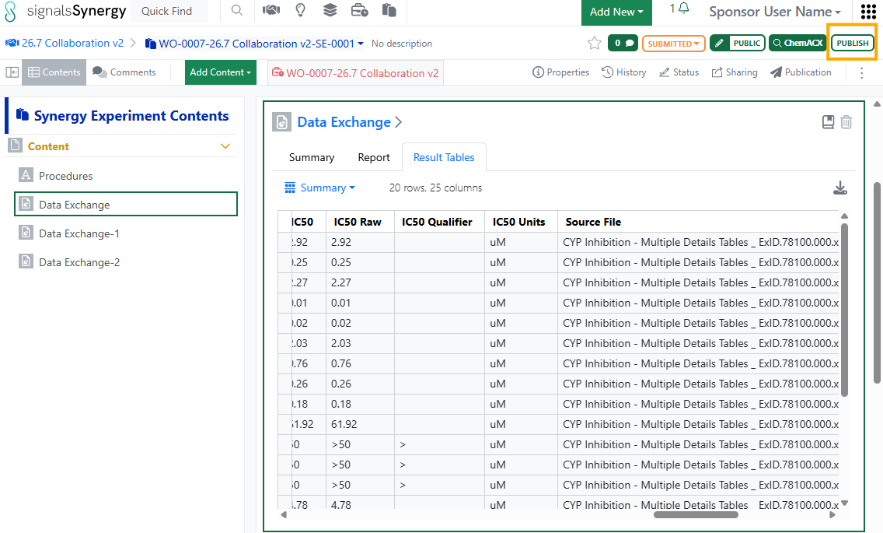Viewport: 883px width, 533px height.
Task: Collapse the Content section chevron
Action: (x=225, y=146)
